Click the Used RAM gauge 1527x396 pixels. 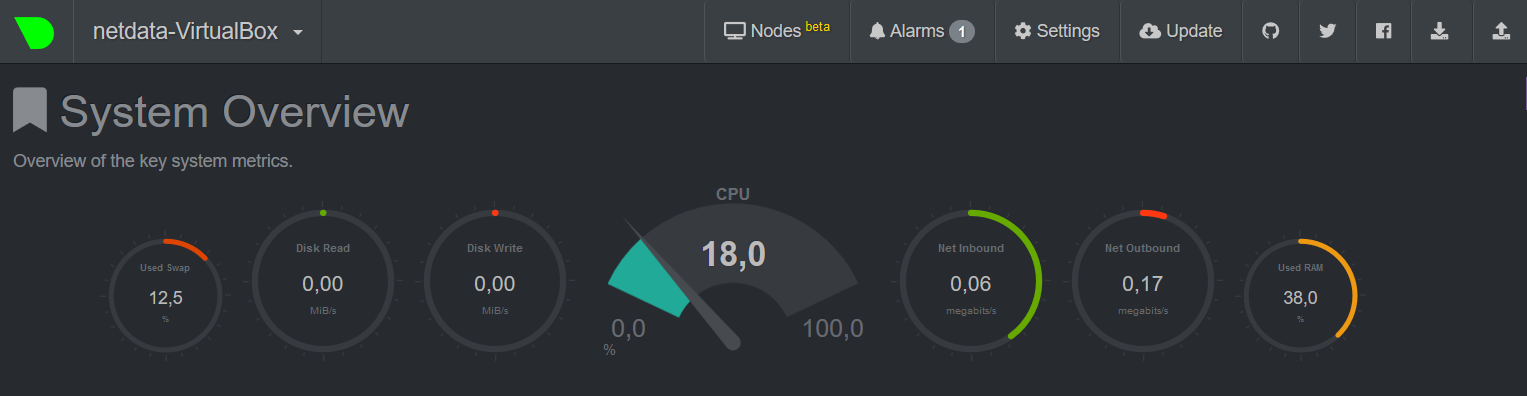(x=1300, y=298)
